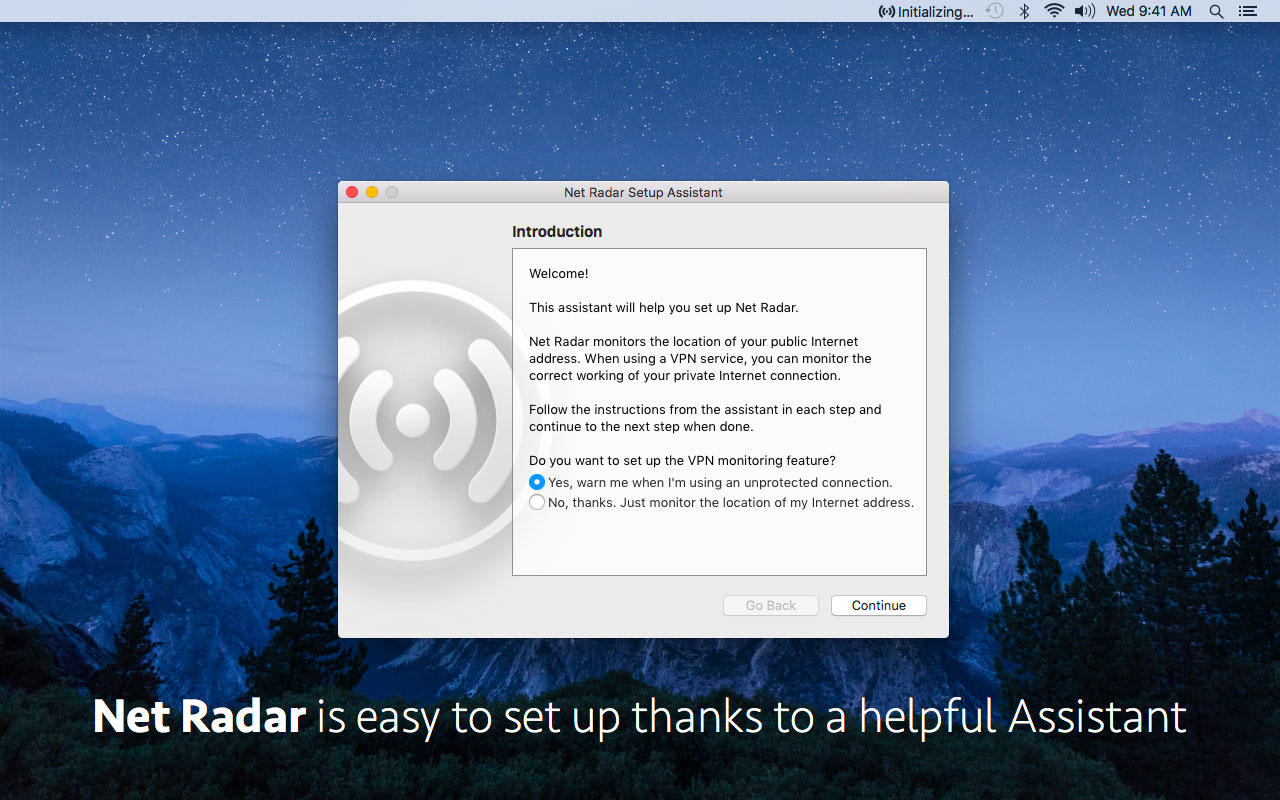Open the Bluetooth menu bar icon

(x=1024, y=11)
